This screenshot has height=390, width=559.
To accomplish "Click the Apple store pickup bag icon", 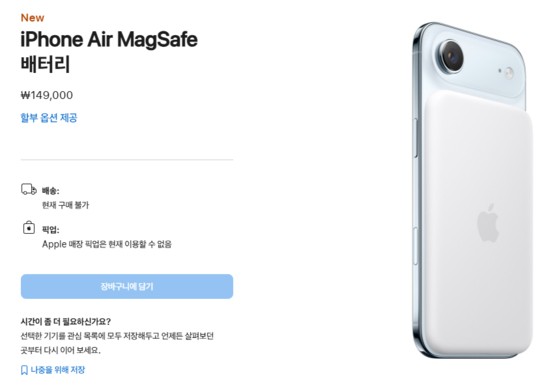I will pos(29,227).
